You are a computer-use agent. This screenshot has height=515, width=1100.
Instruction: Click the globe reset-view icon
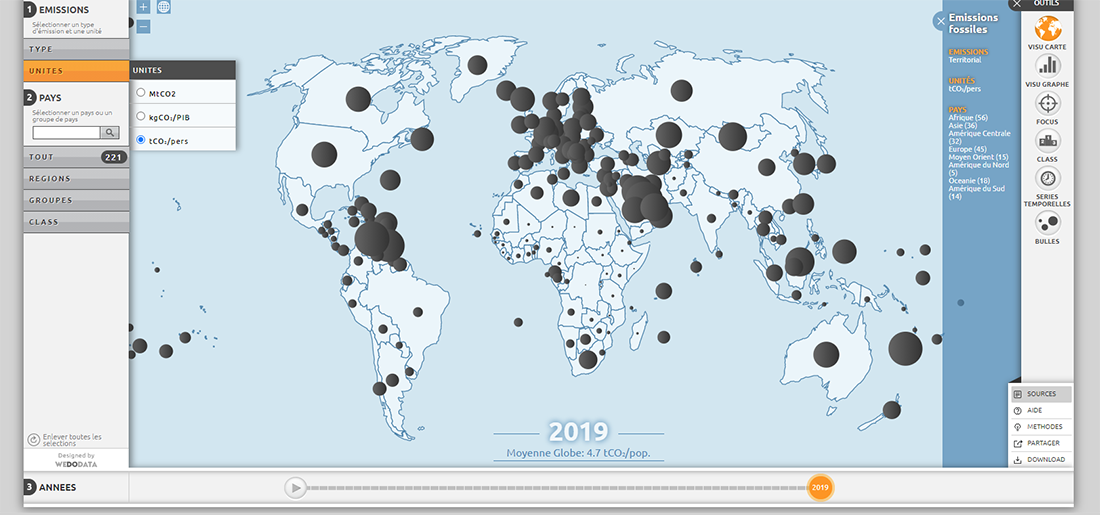click(163, 7)
